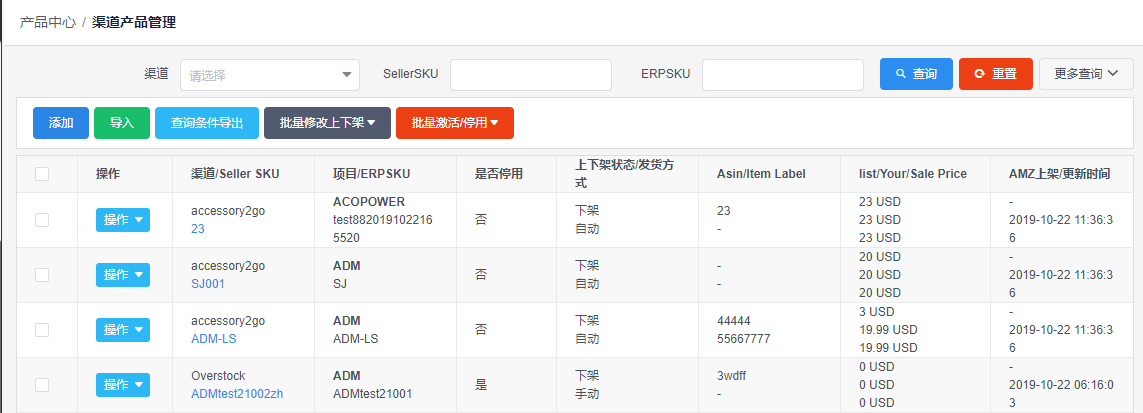The height and width of the screenshot is (413, 1143).
Task: Open 批量修改上下架 dropdown menu
Action: pyautogui.click(x=327, y=123)
